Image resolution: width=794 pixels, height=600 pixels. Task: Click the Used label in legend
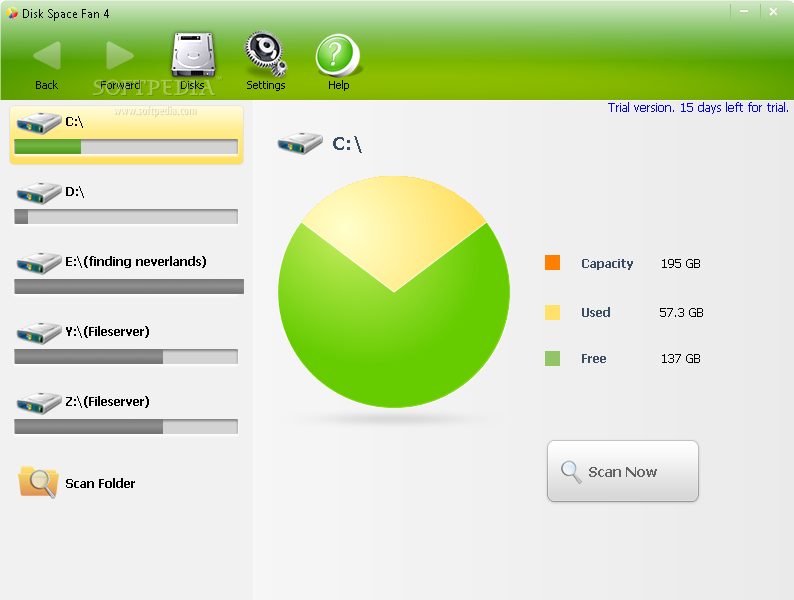coord(596,312)
